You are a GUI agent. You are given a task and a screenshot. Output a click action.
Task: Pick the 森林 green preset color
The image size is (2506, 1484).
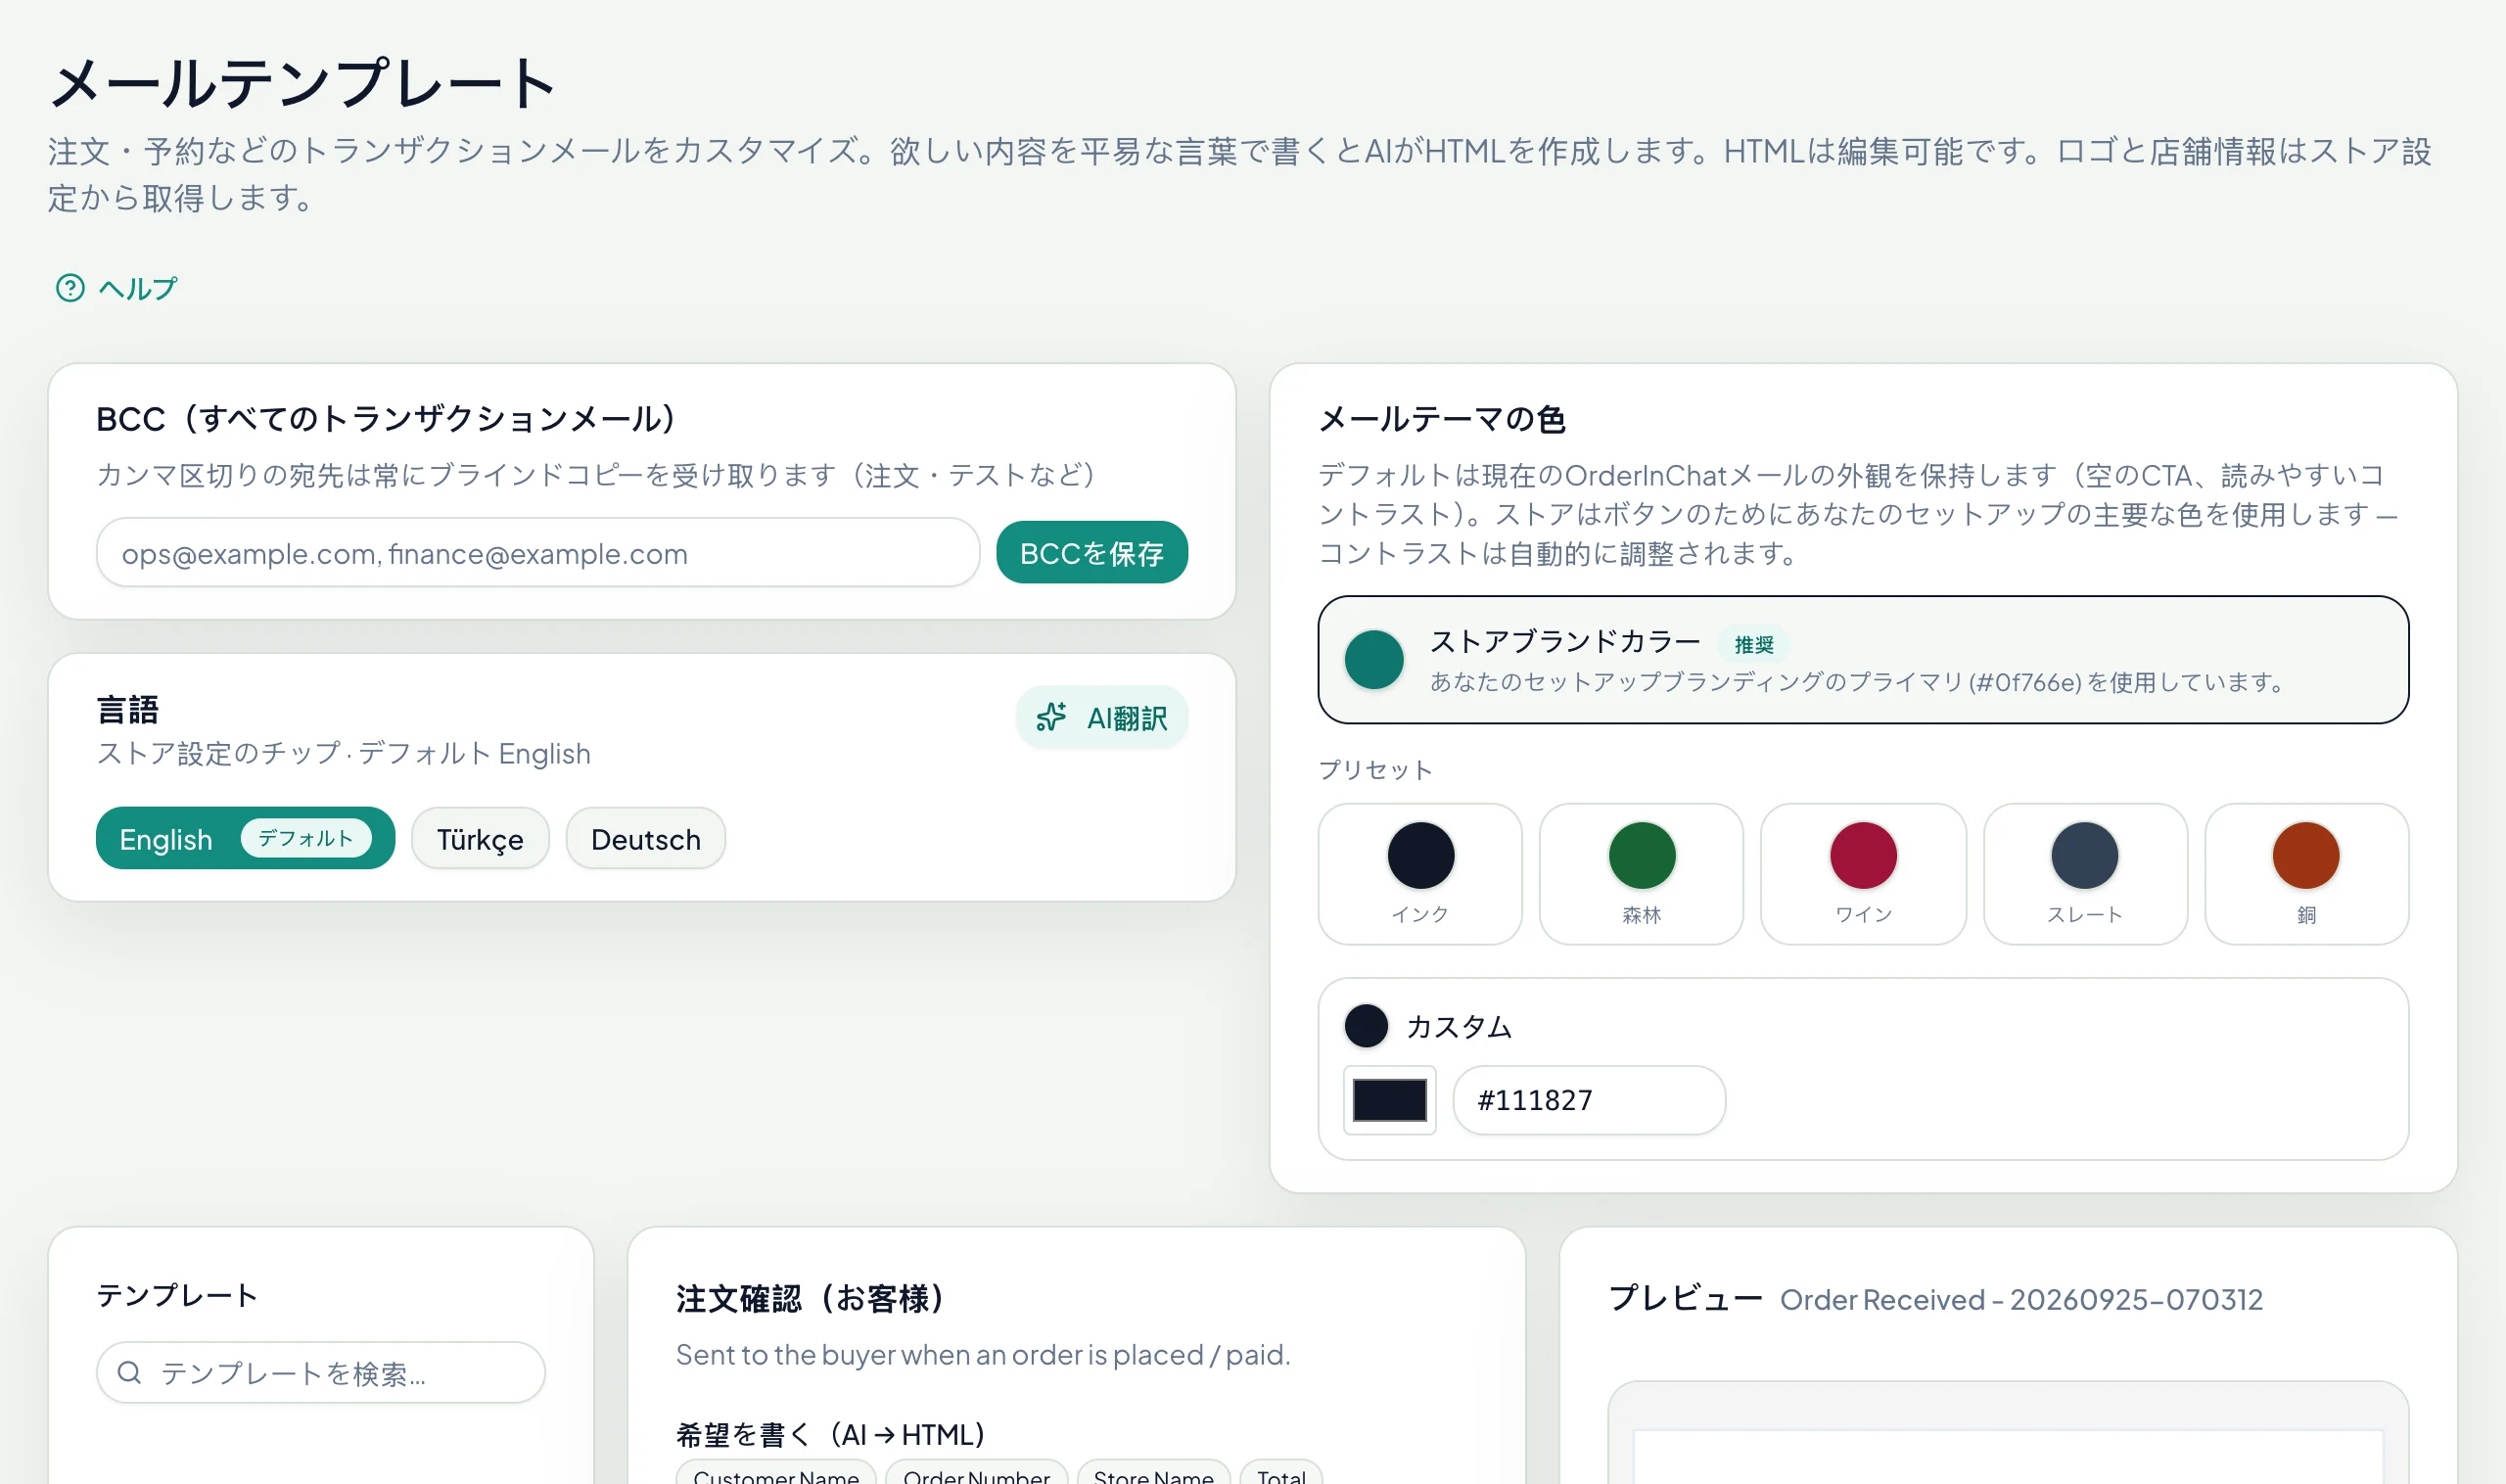tap(1641, 874)
